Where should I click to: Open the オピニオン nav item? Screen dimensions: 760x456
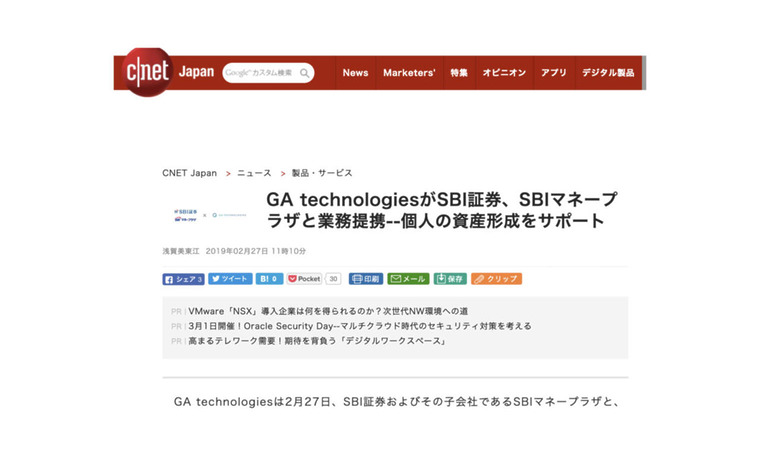tap(504, 73)
